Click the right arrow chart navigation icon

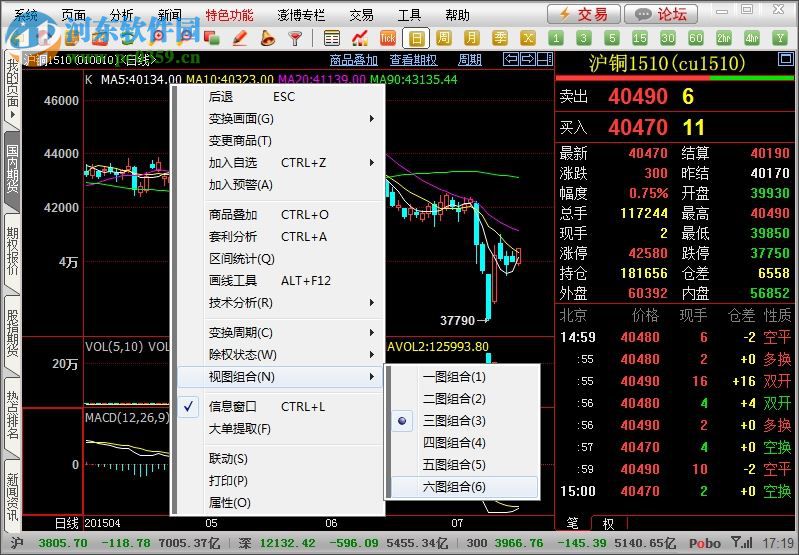(x=528, y=60)
